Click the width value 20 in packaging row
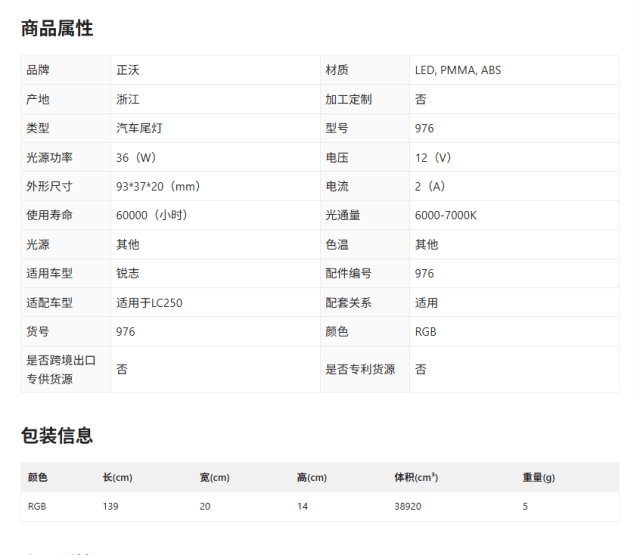Image resolution: width=640 pixels, height=555 pixels. click(x=205, y=506)
